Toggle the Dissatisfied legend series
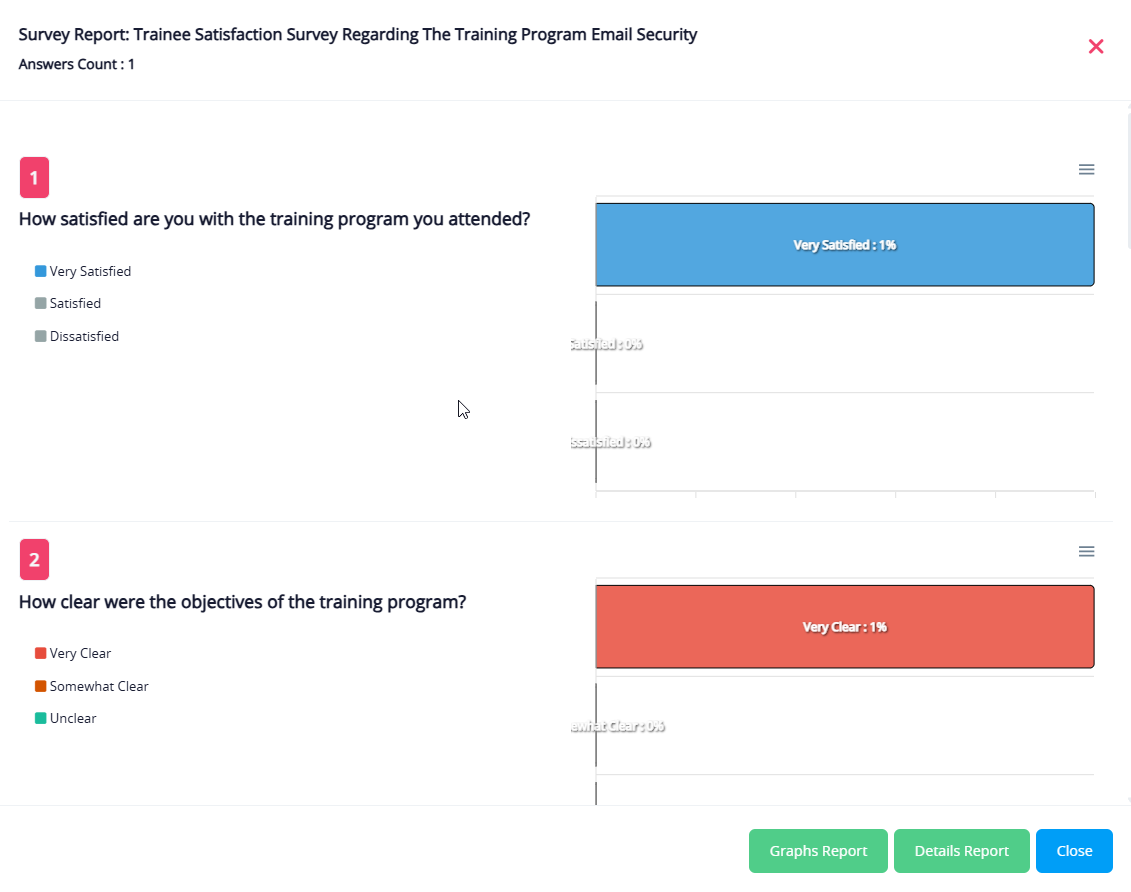Screen dimensions: 1131x892 [x=84, y=336]
